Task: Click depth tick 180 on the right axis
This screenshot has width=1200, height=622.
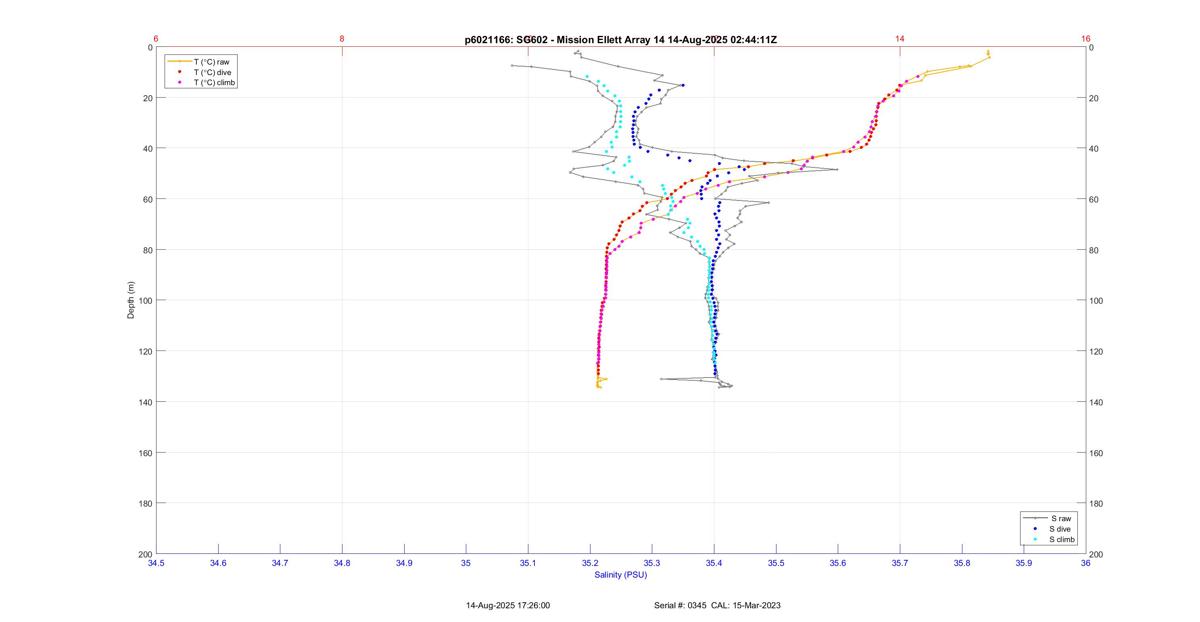Action: (1096, 503)
